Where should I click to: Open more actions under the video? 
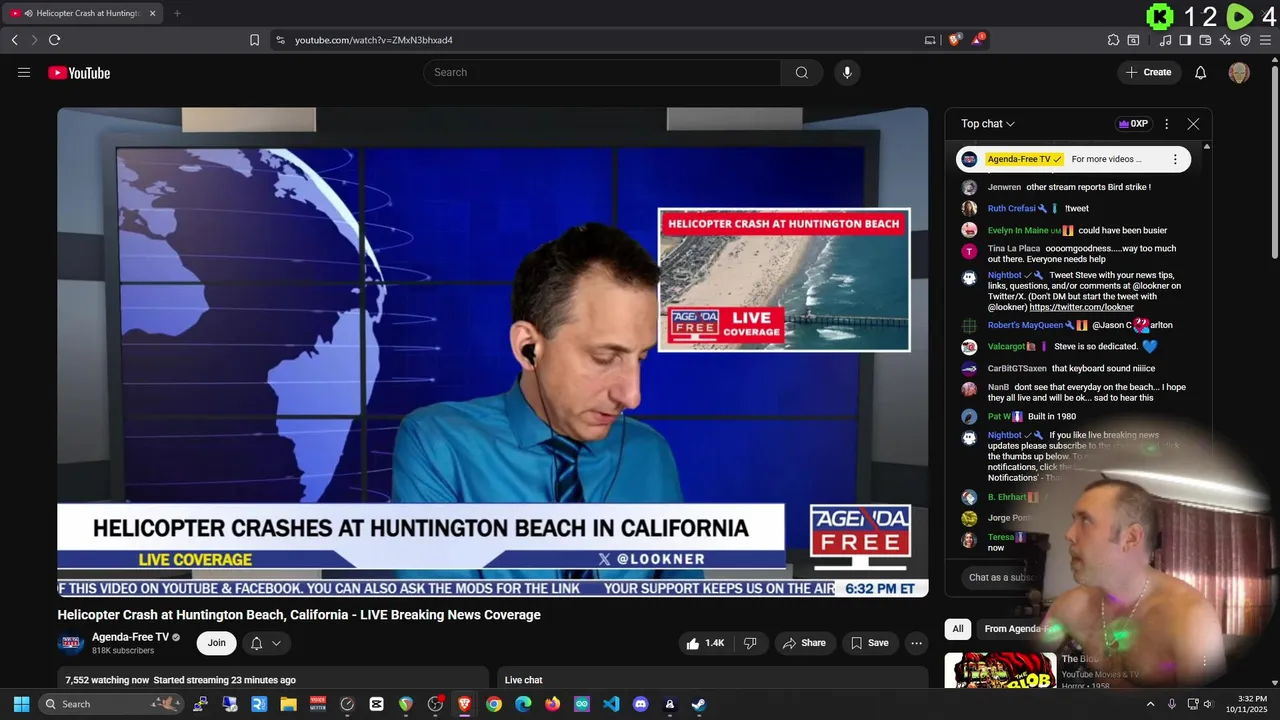tap(915, 643)
